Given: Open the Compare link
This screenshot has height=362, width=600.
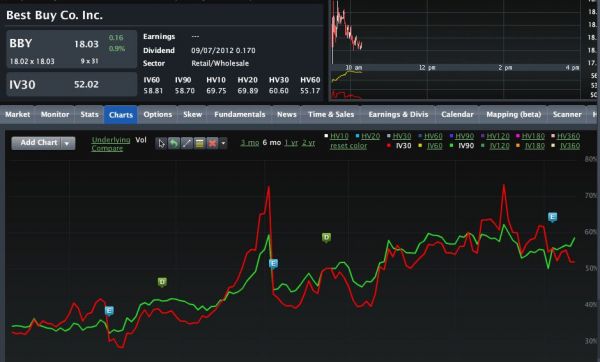Looking at the screenshot, I should pos(107,148).
